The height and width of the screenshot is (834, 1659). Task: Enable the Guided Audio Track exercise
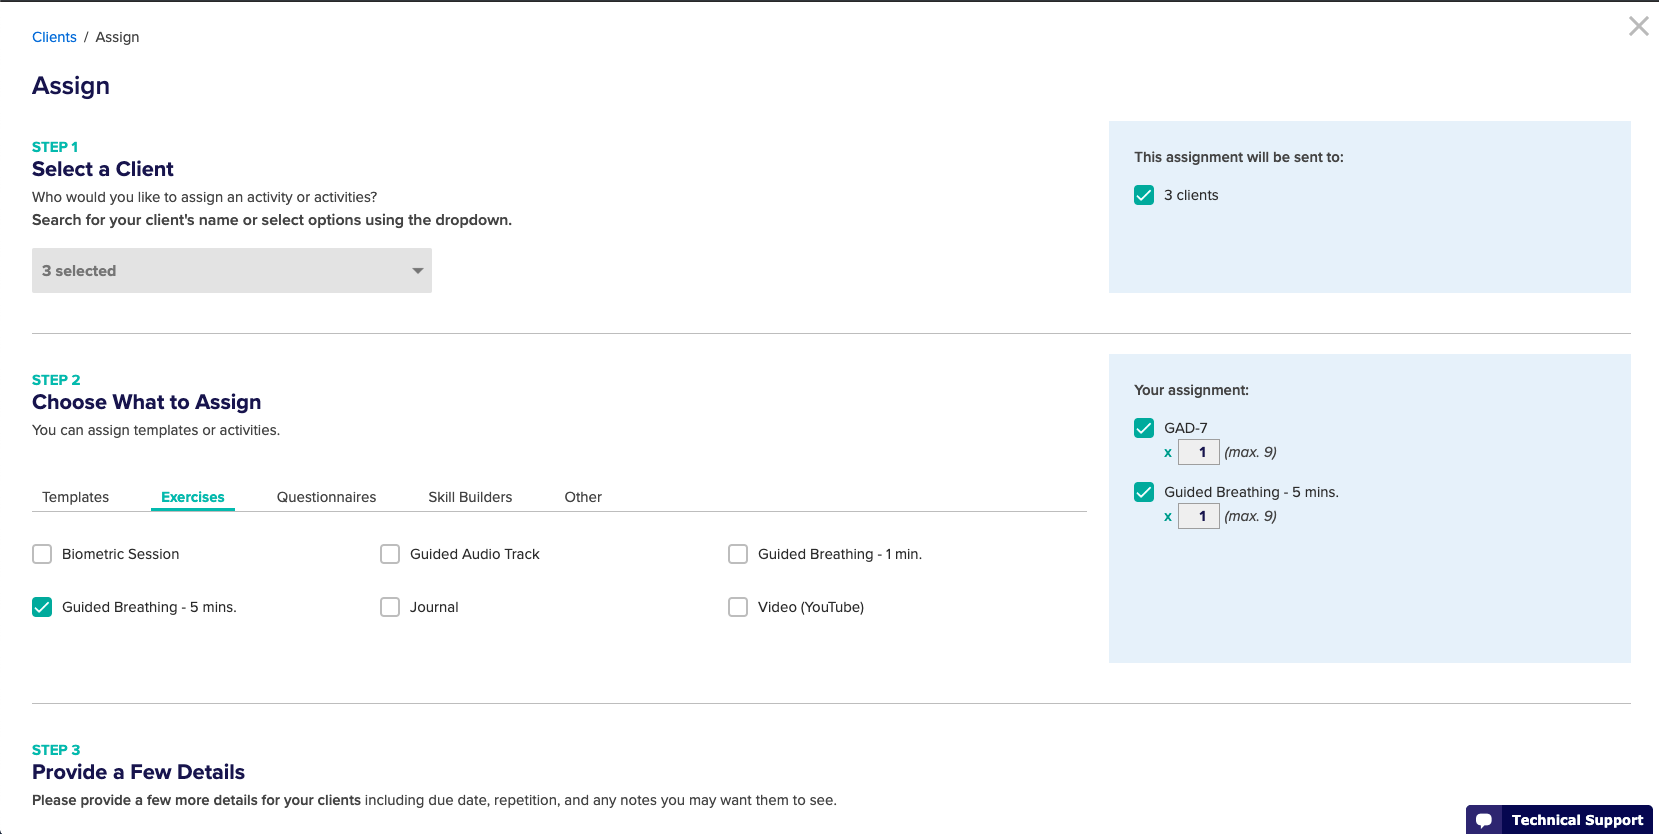click(x=390, y=554)
